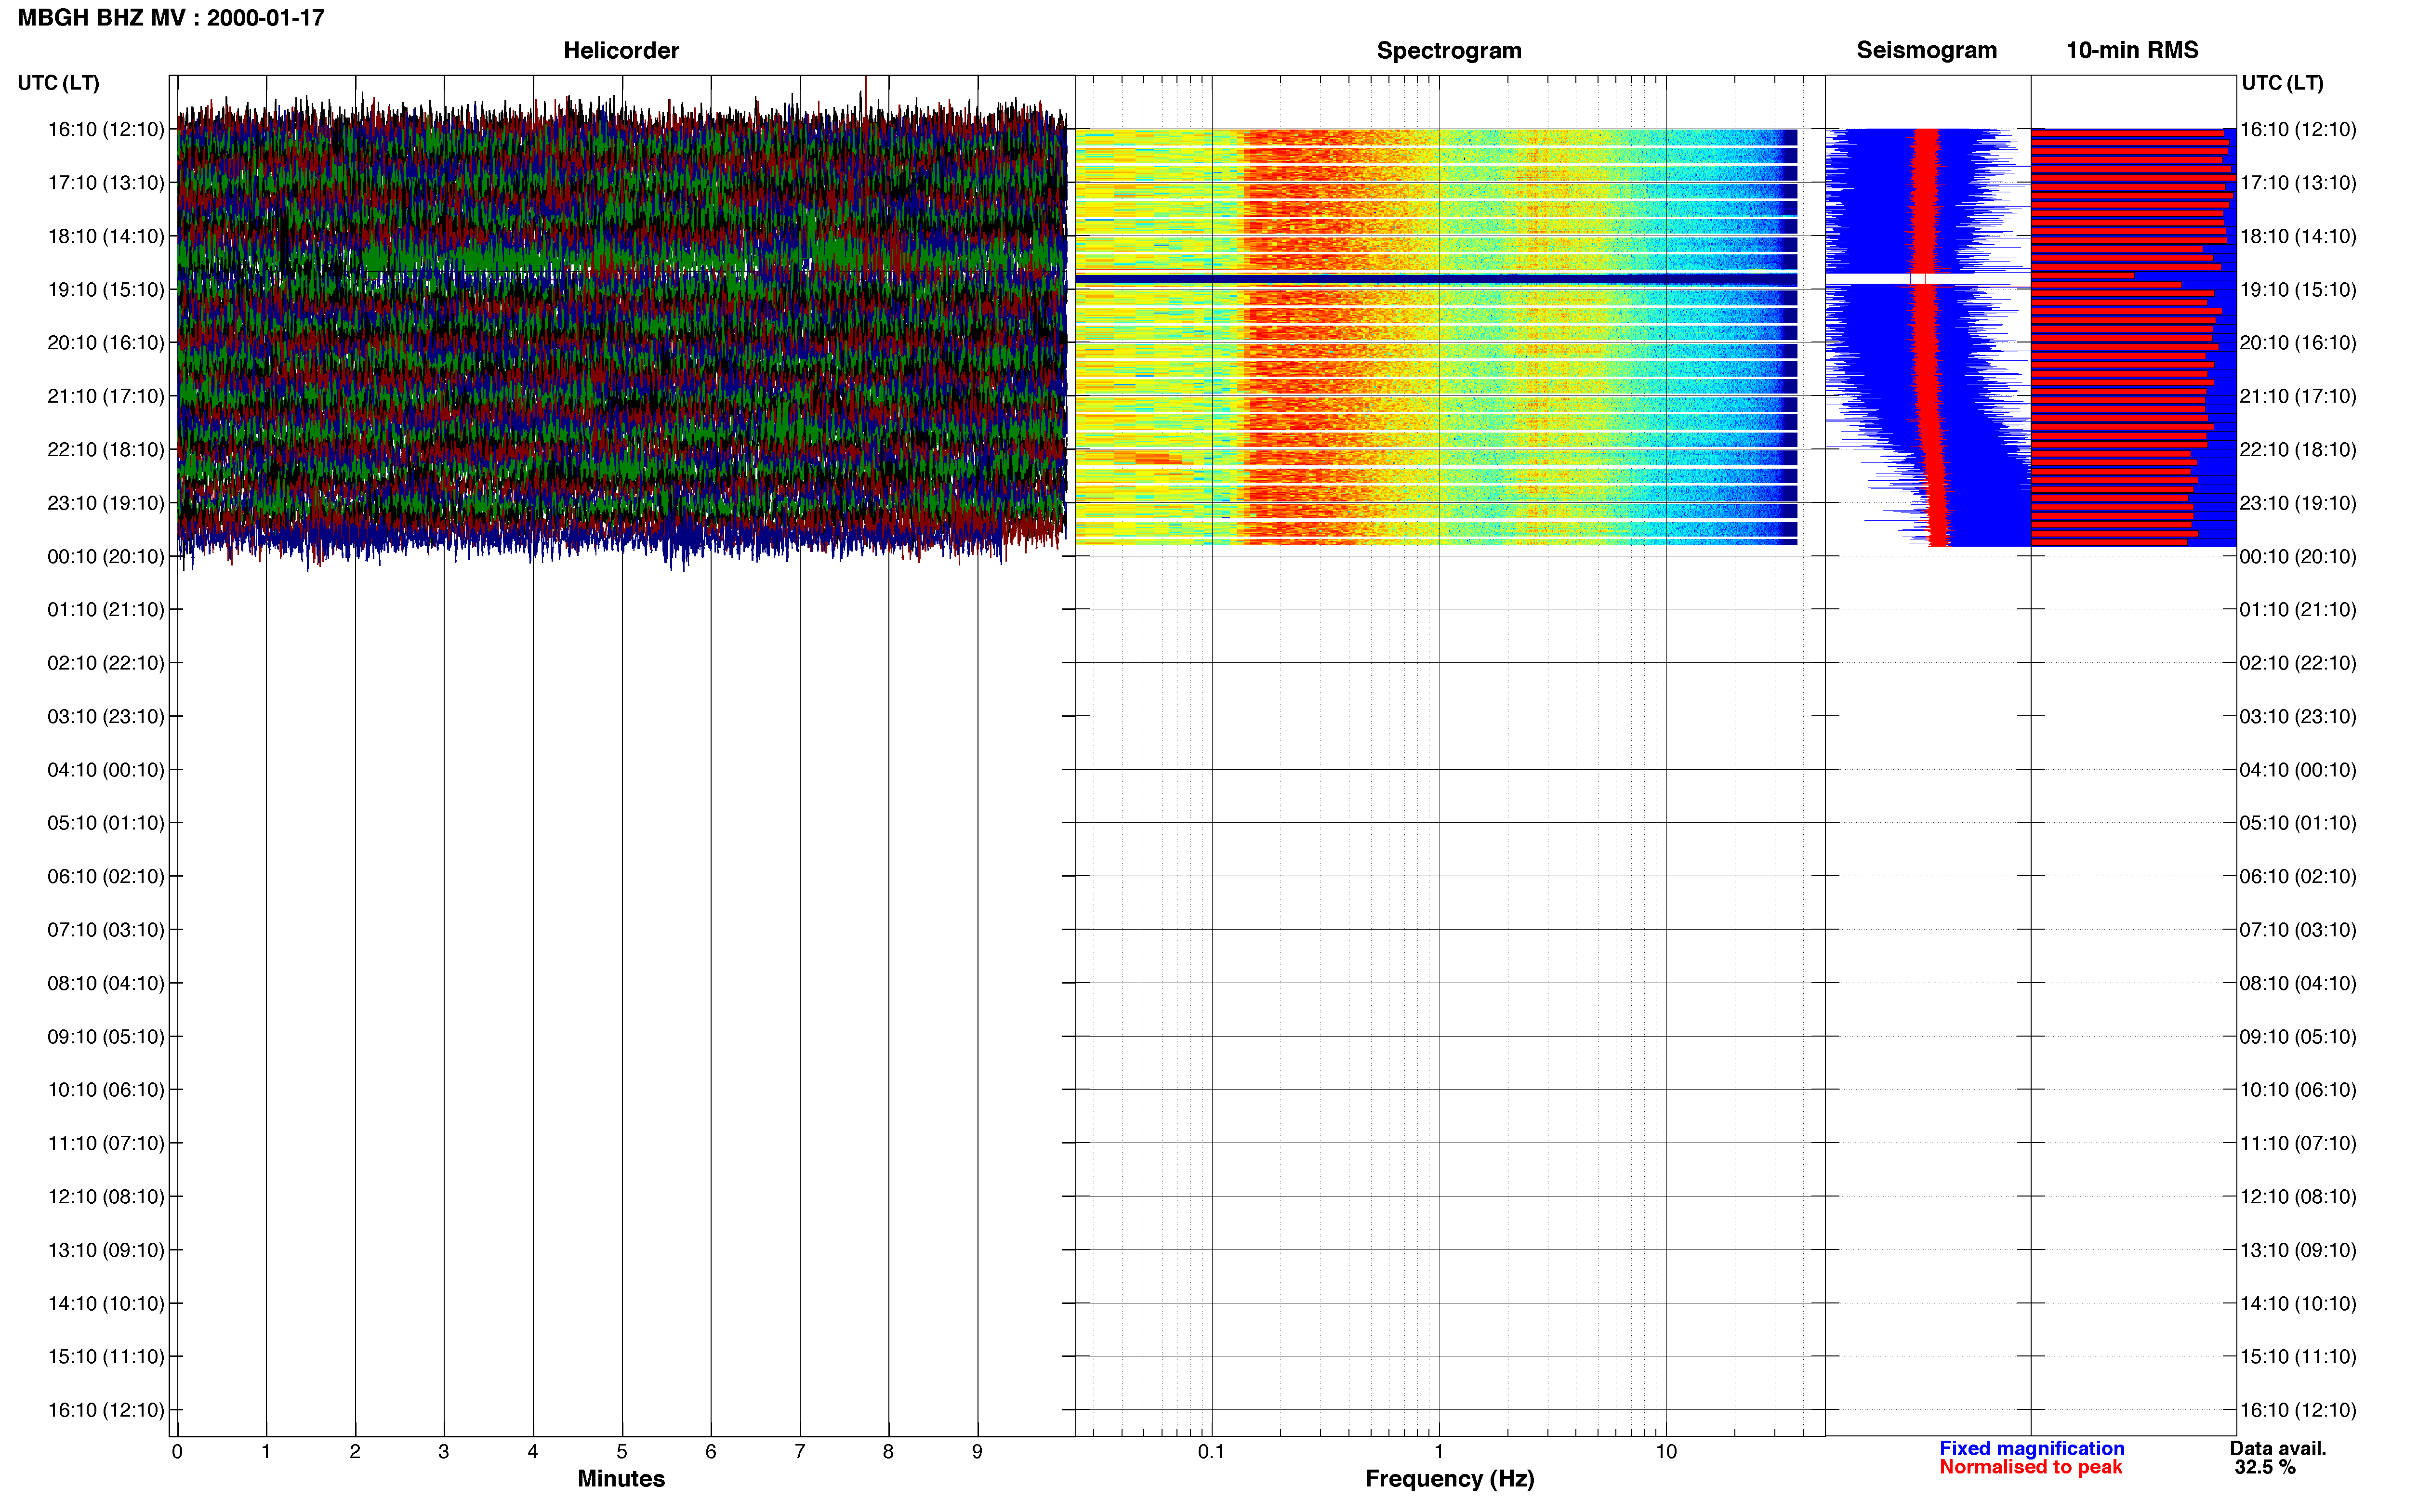2418x1512 pixels.
Task: Click the UTC (LT) label beside the Helicorder
Action: pos(58,83)
